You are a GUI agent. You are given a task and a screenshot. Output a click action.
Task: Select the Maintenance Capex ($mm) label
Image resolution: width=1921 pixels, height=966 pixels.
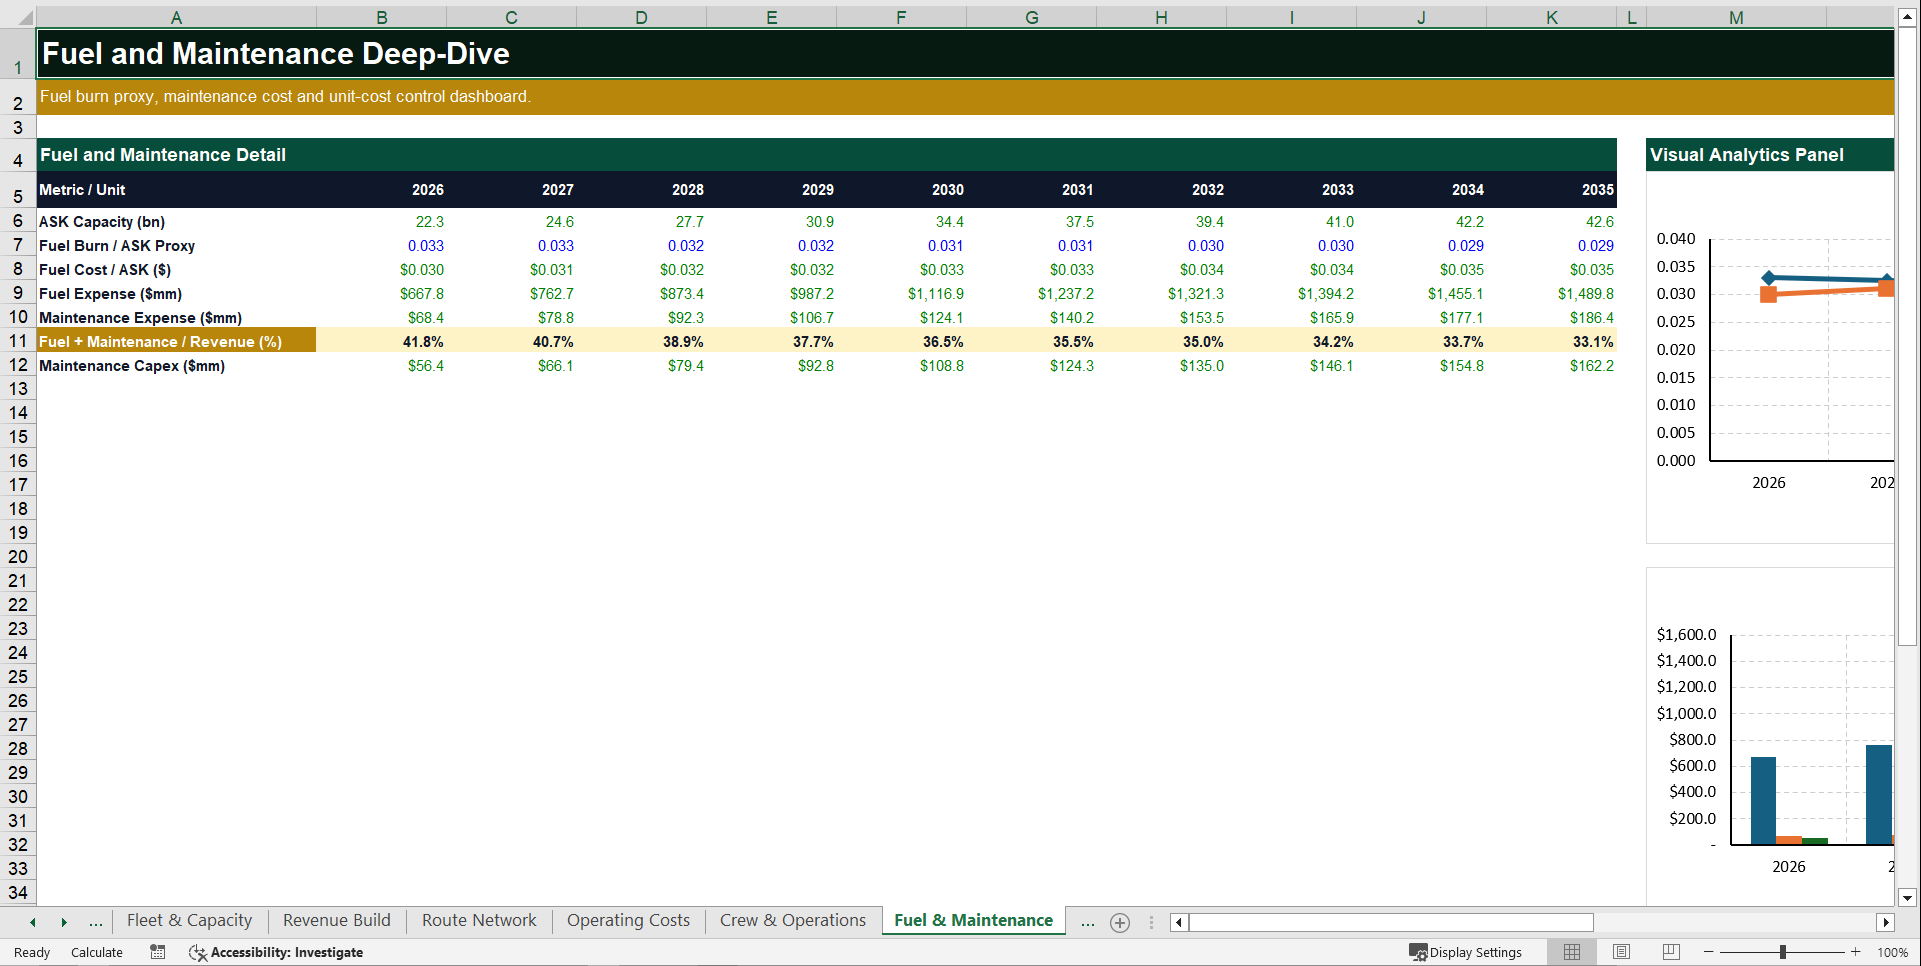coord(176,366)
